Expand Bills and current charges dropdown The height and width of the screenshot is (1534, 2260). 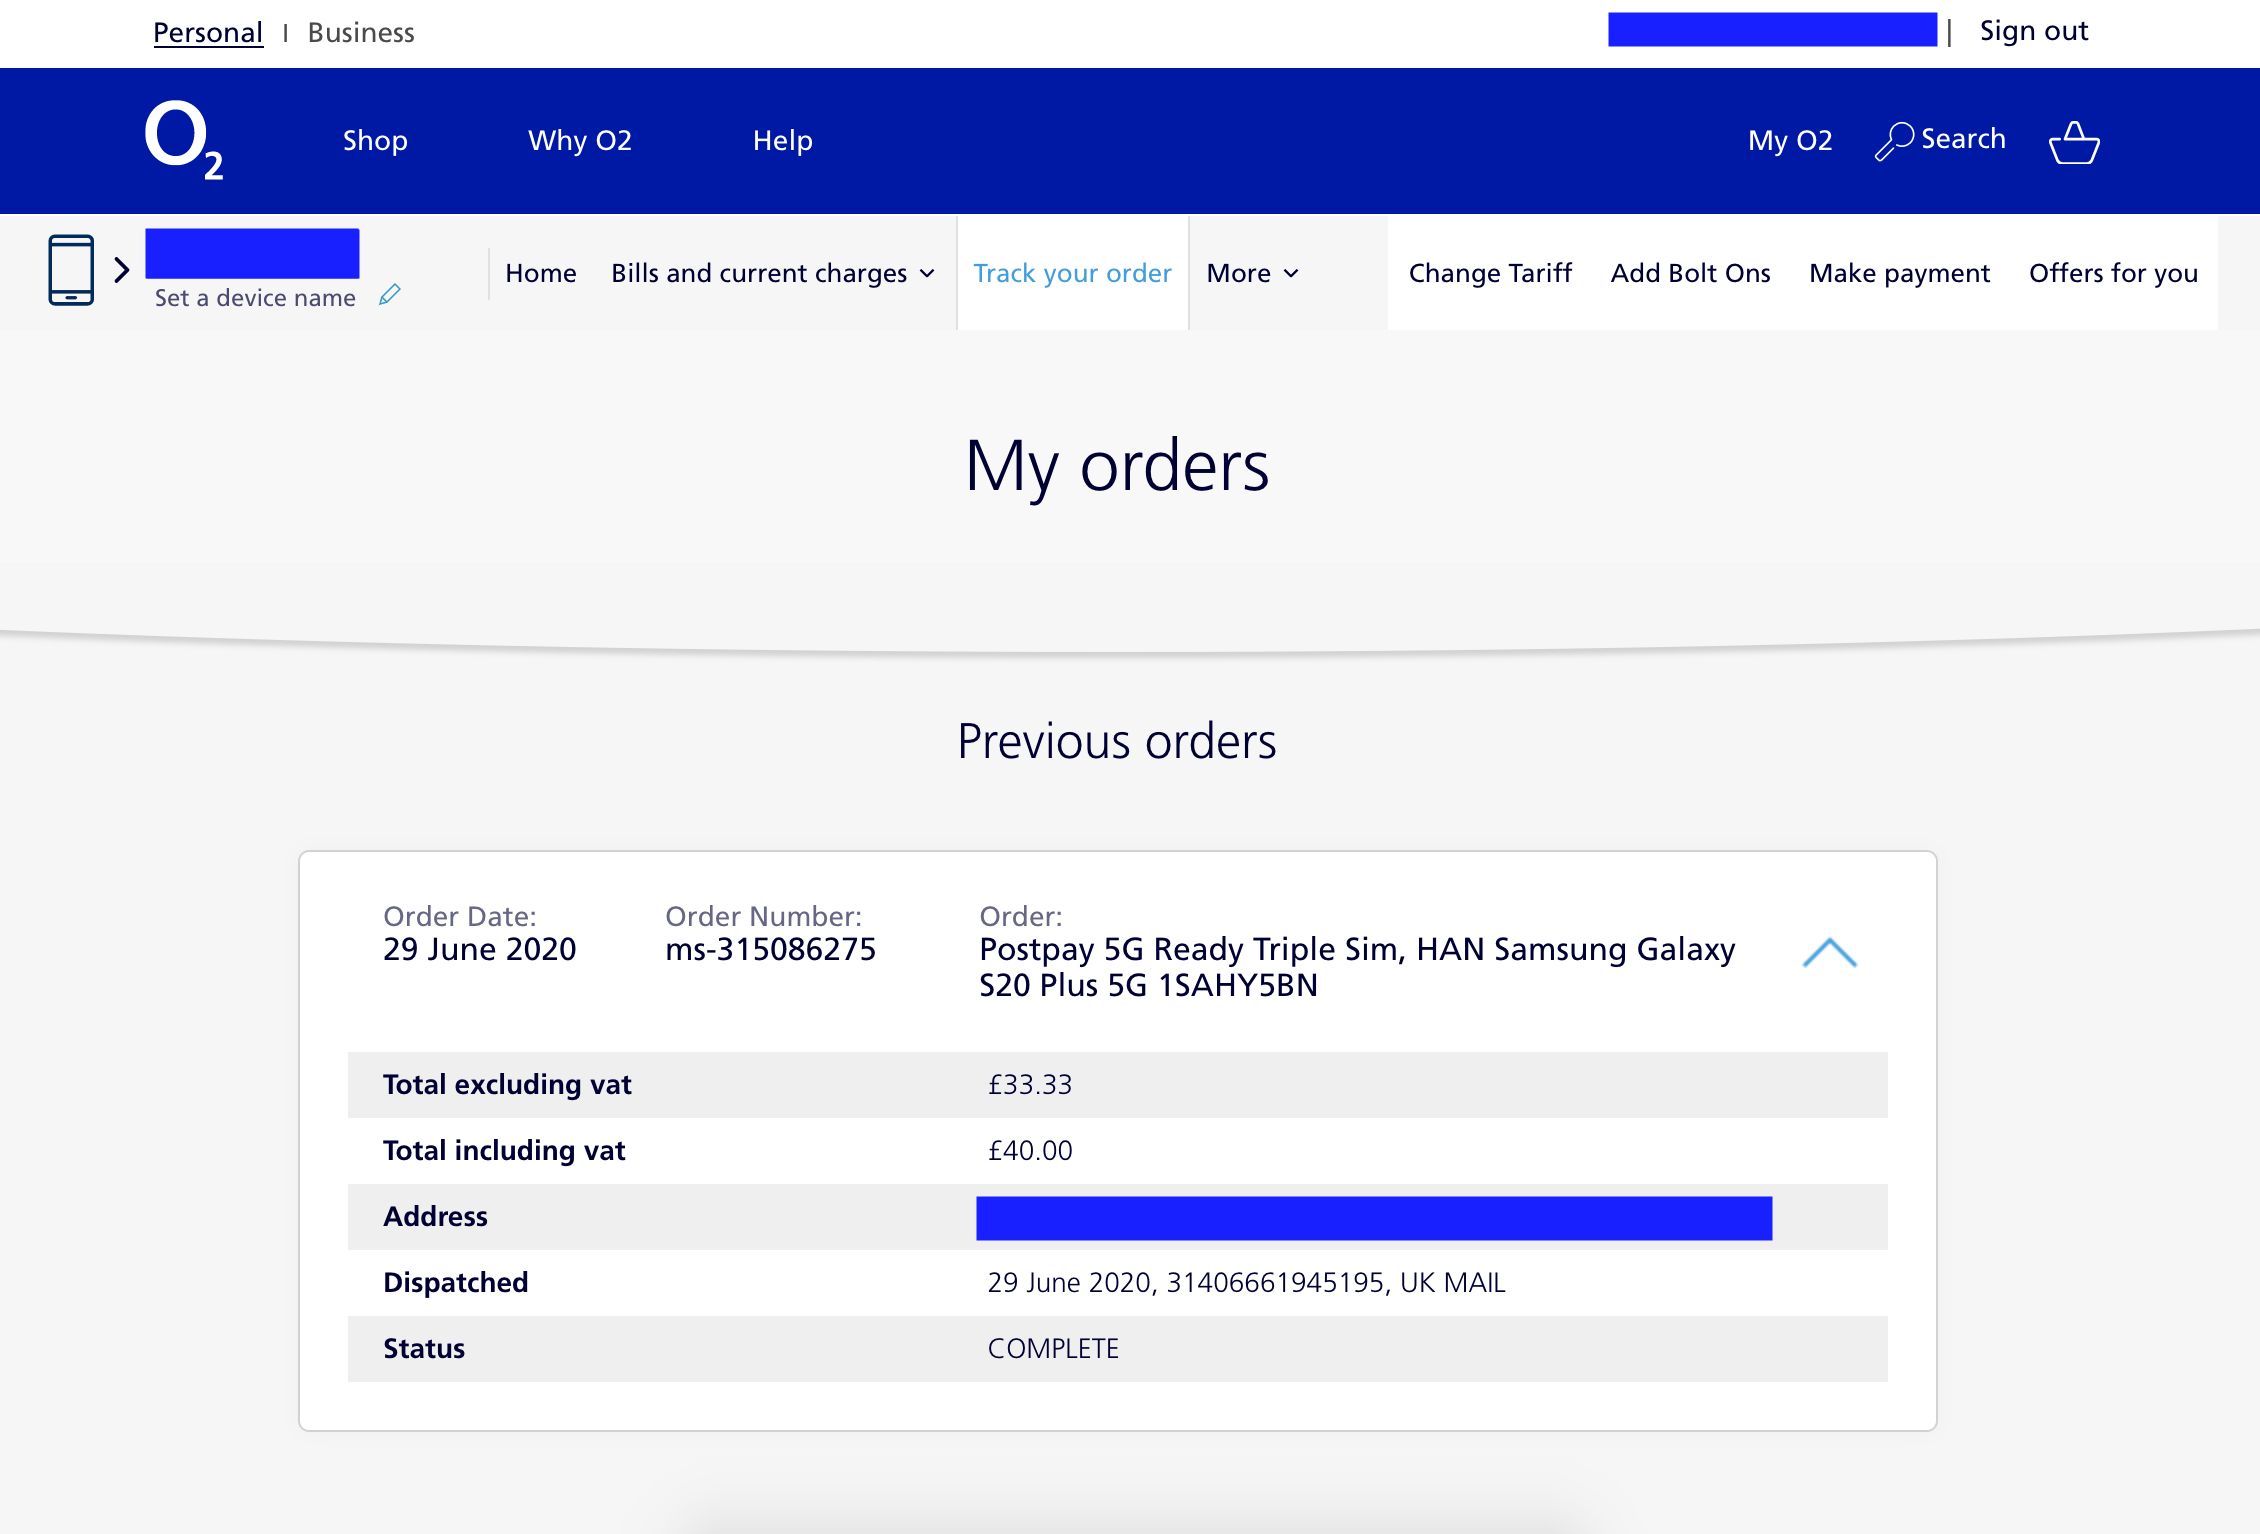click(x=772, y=273)
